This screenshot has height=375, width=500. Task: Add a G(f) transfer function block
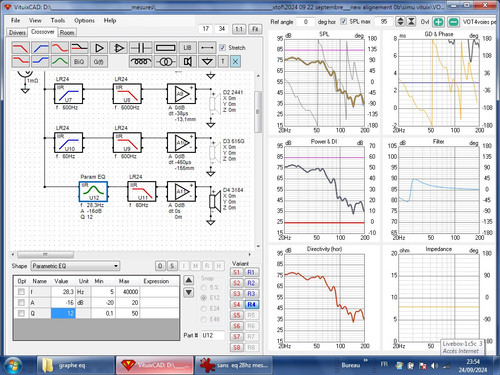(99, 62)
